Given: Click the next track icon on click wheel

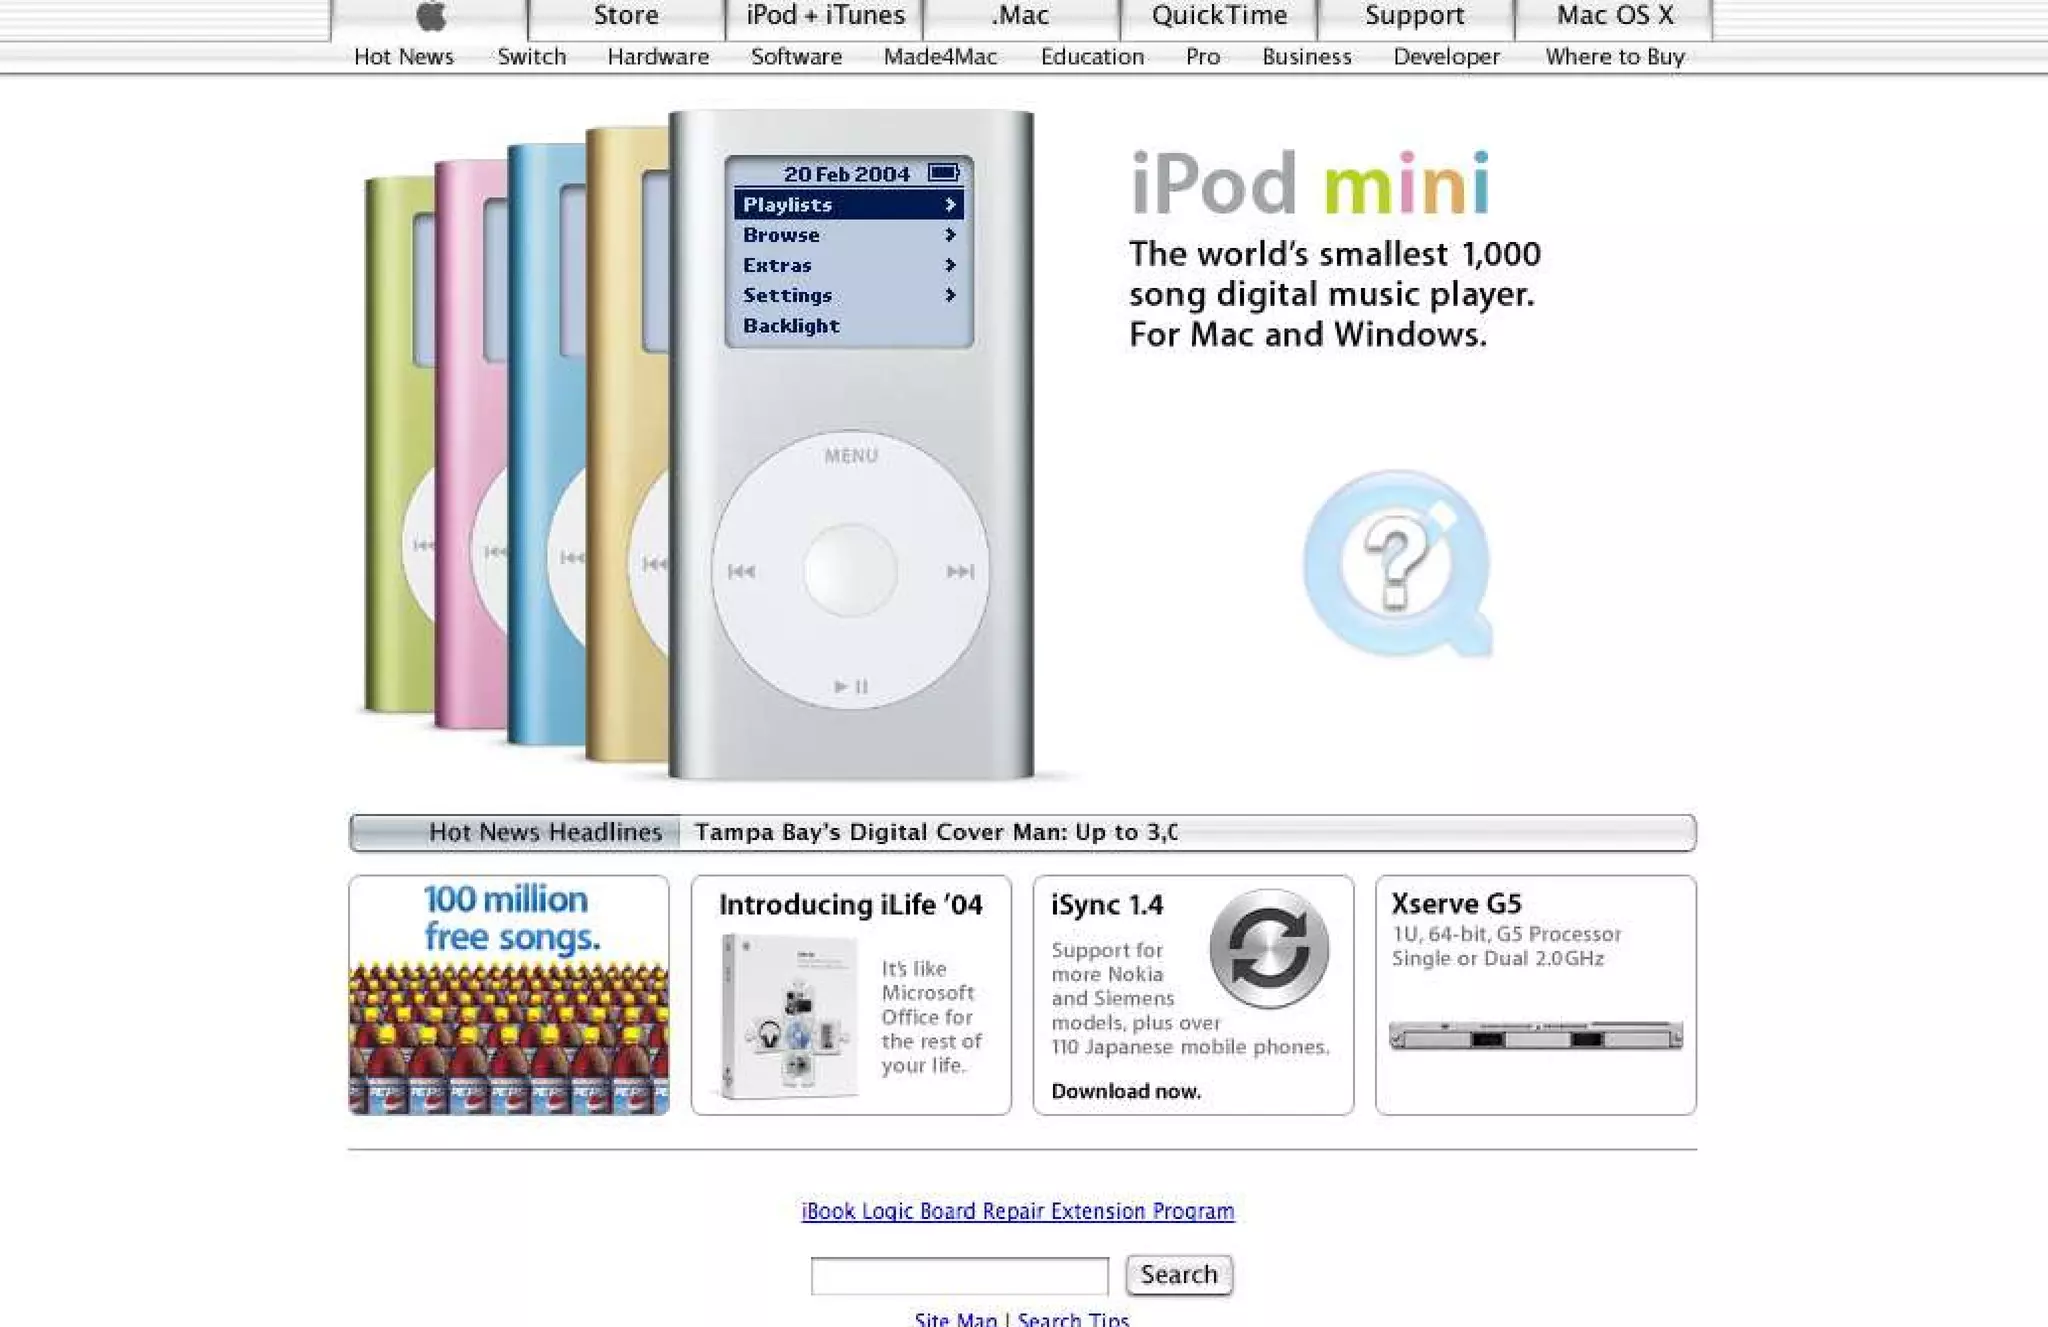Looking at the screenshot, I should tap(960, 572).
